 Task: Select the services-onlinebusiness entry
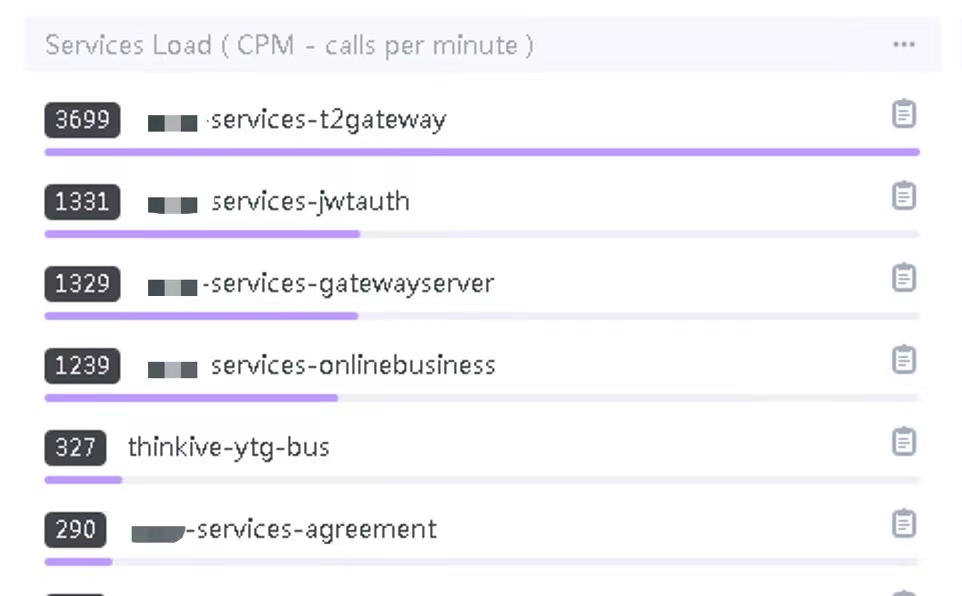321,366
